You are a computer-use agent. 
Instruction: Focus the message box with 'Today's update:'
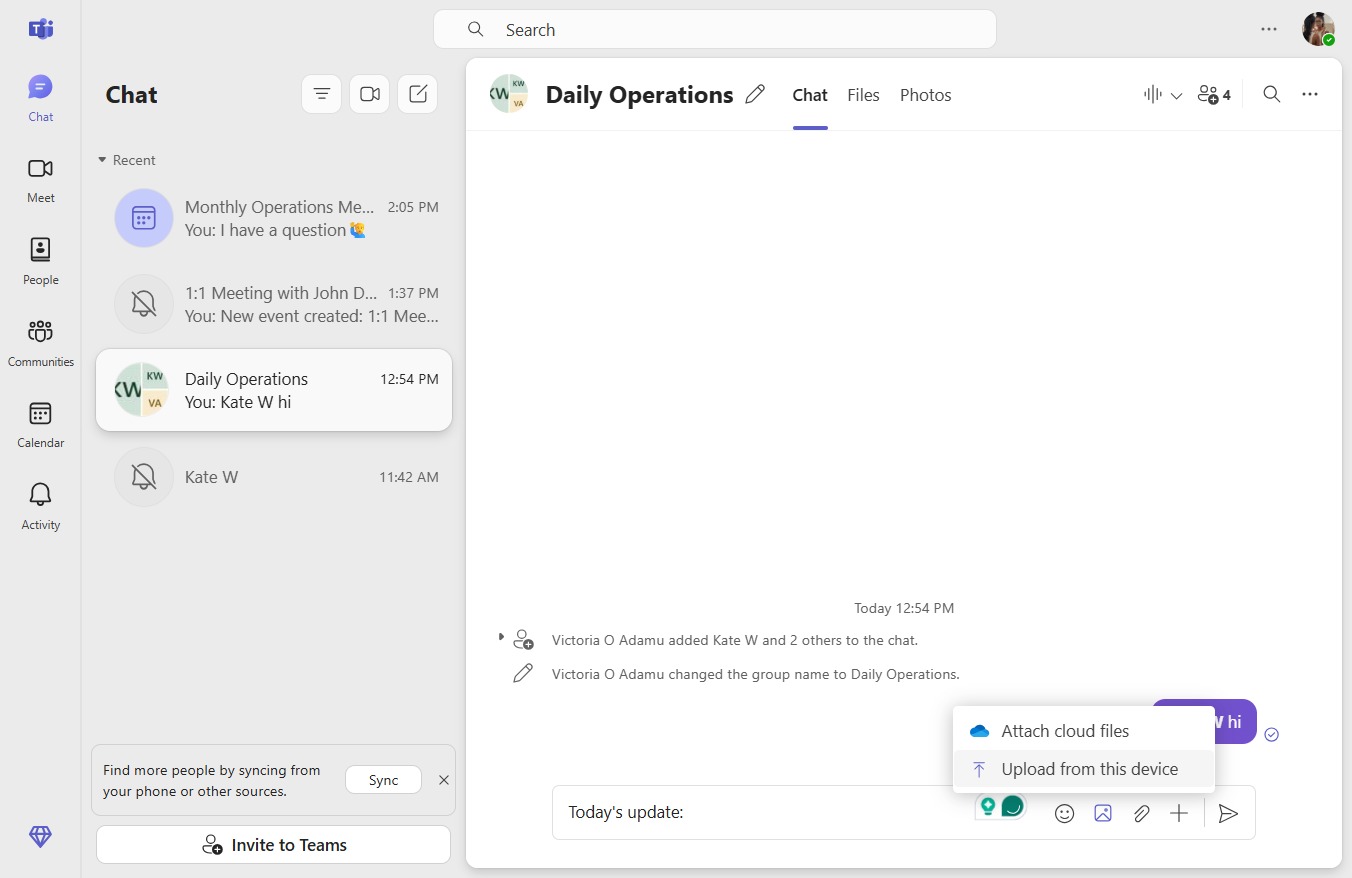click(x=760, y=812)
